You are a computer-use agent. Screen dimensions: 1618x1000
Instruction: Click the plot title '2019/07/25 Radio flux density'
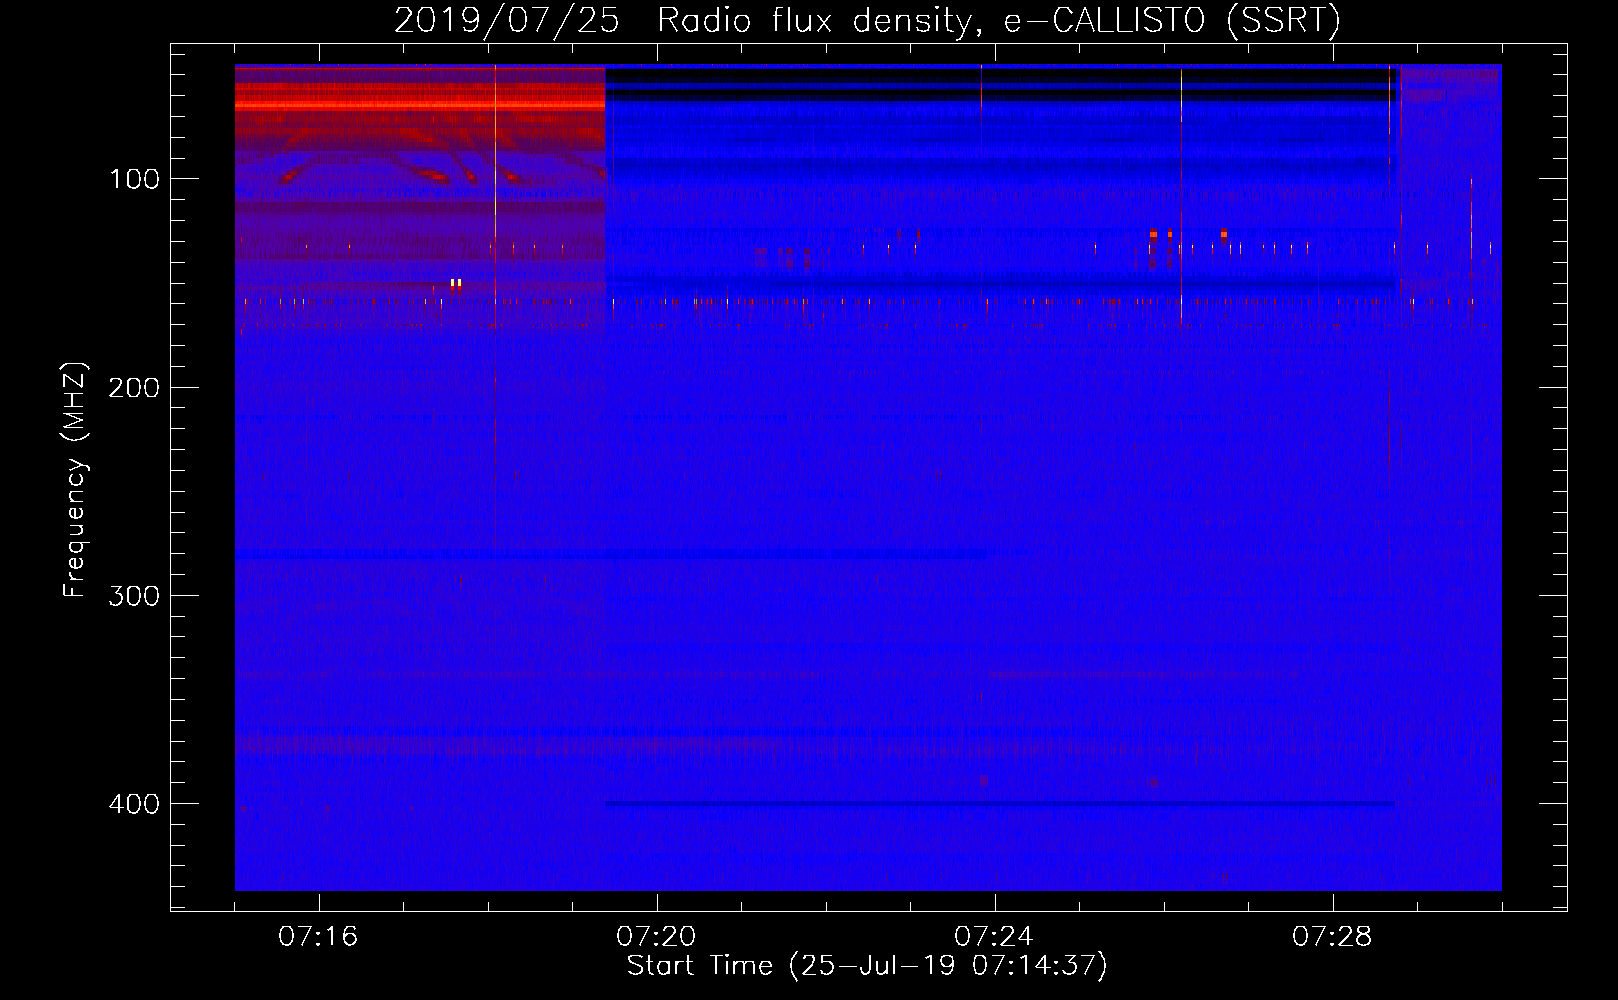[x=867, y=20]
